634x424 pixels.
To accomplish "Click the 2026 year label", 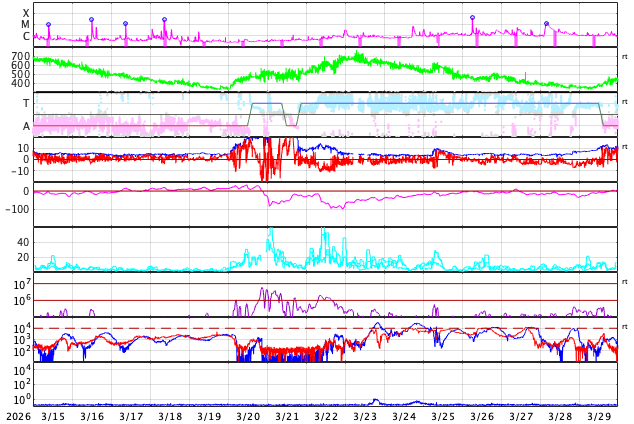I will tap(18, 416).
